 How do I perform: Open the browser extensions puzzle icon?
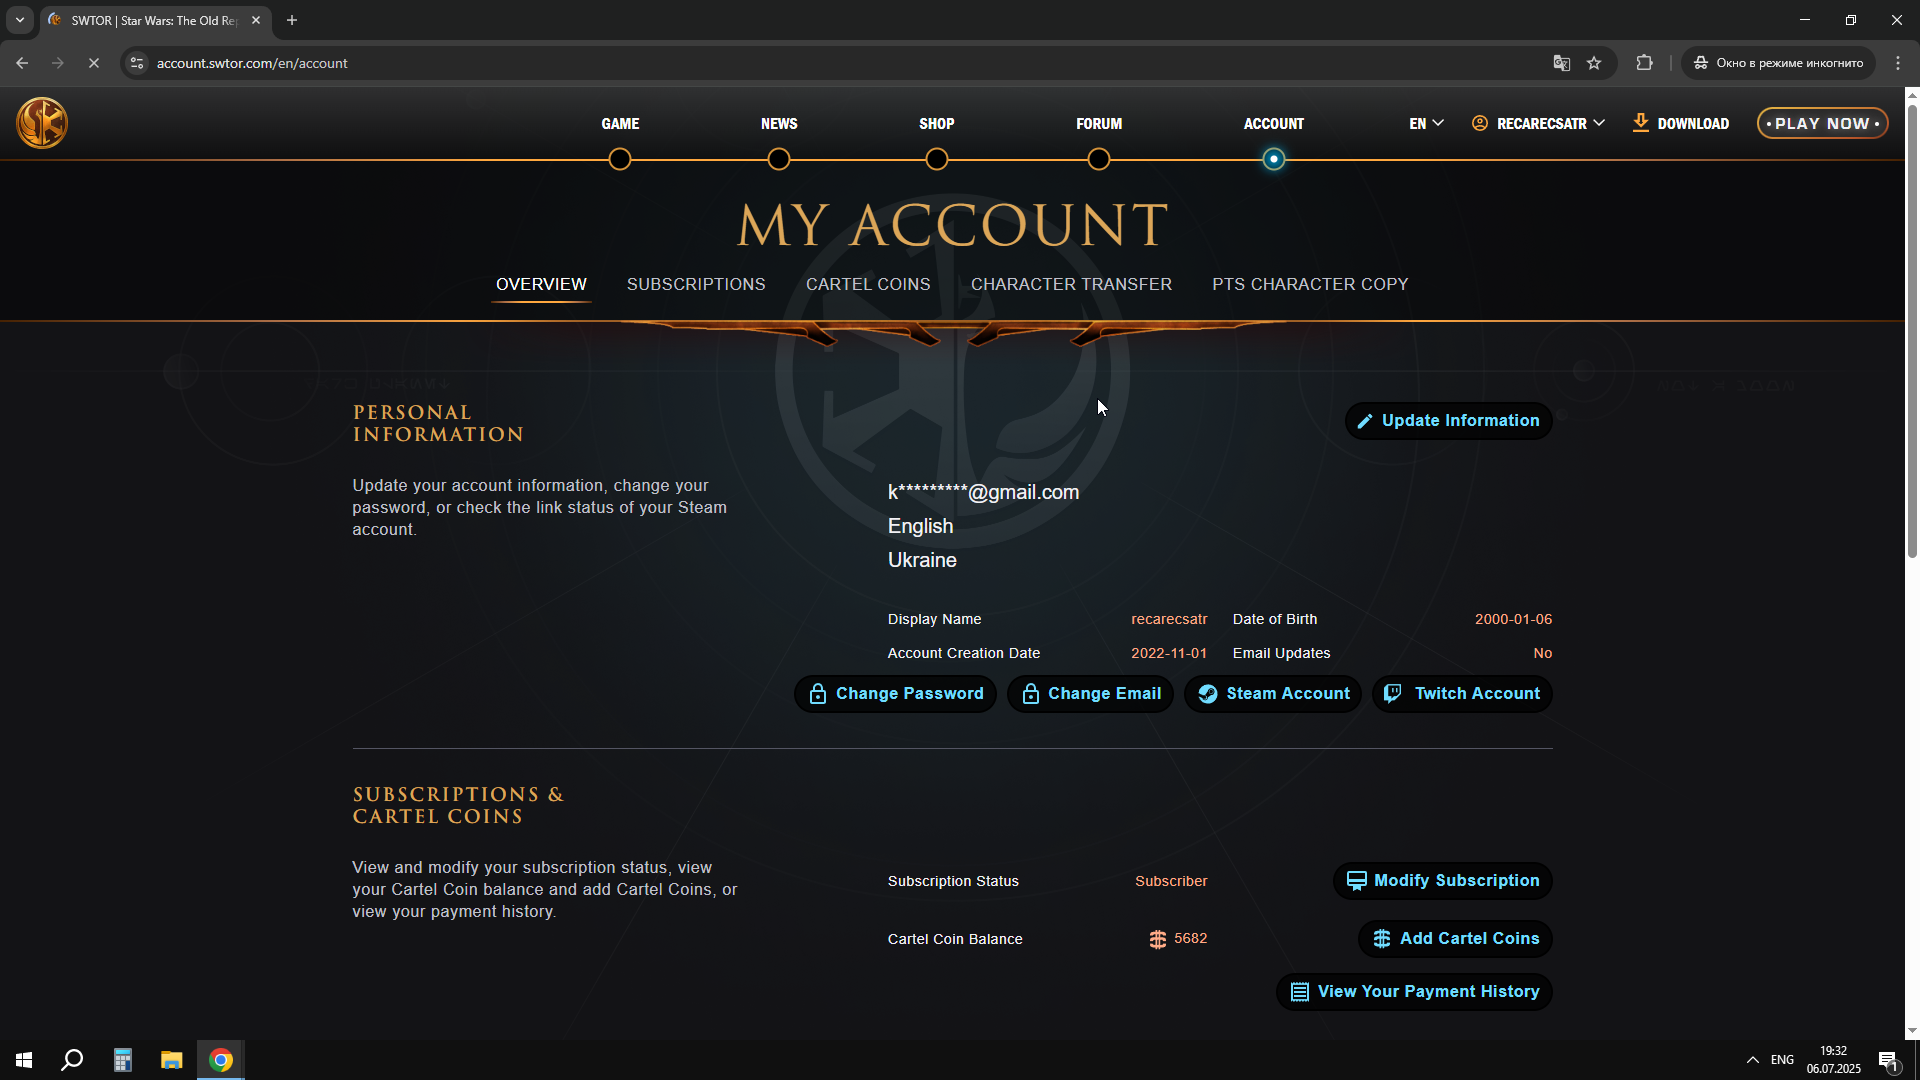pyautogui.click(x=1644, y=63)
